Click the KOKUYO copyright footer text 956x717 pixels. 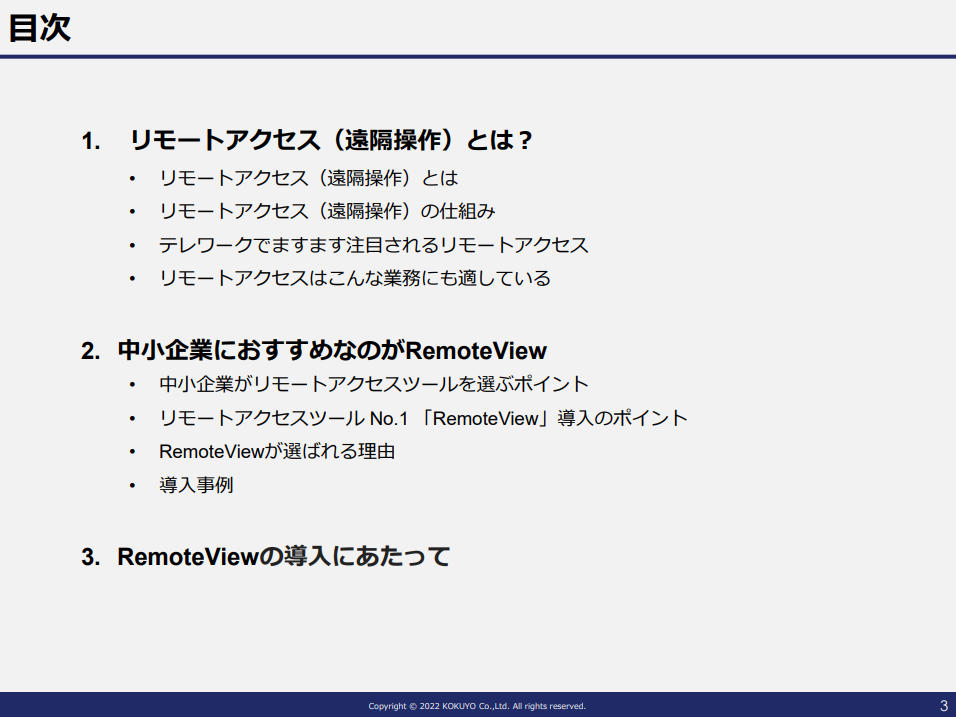(x=477, y=706)
